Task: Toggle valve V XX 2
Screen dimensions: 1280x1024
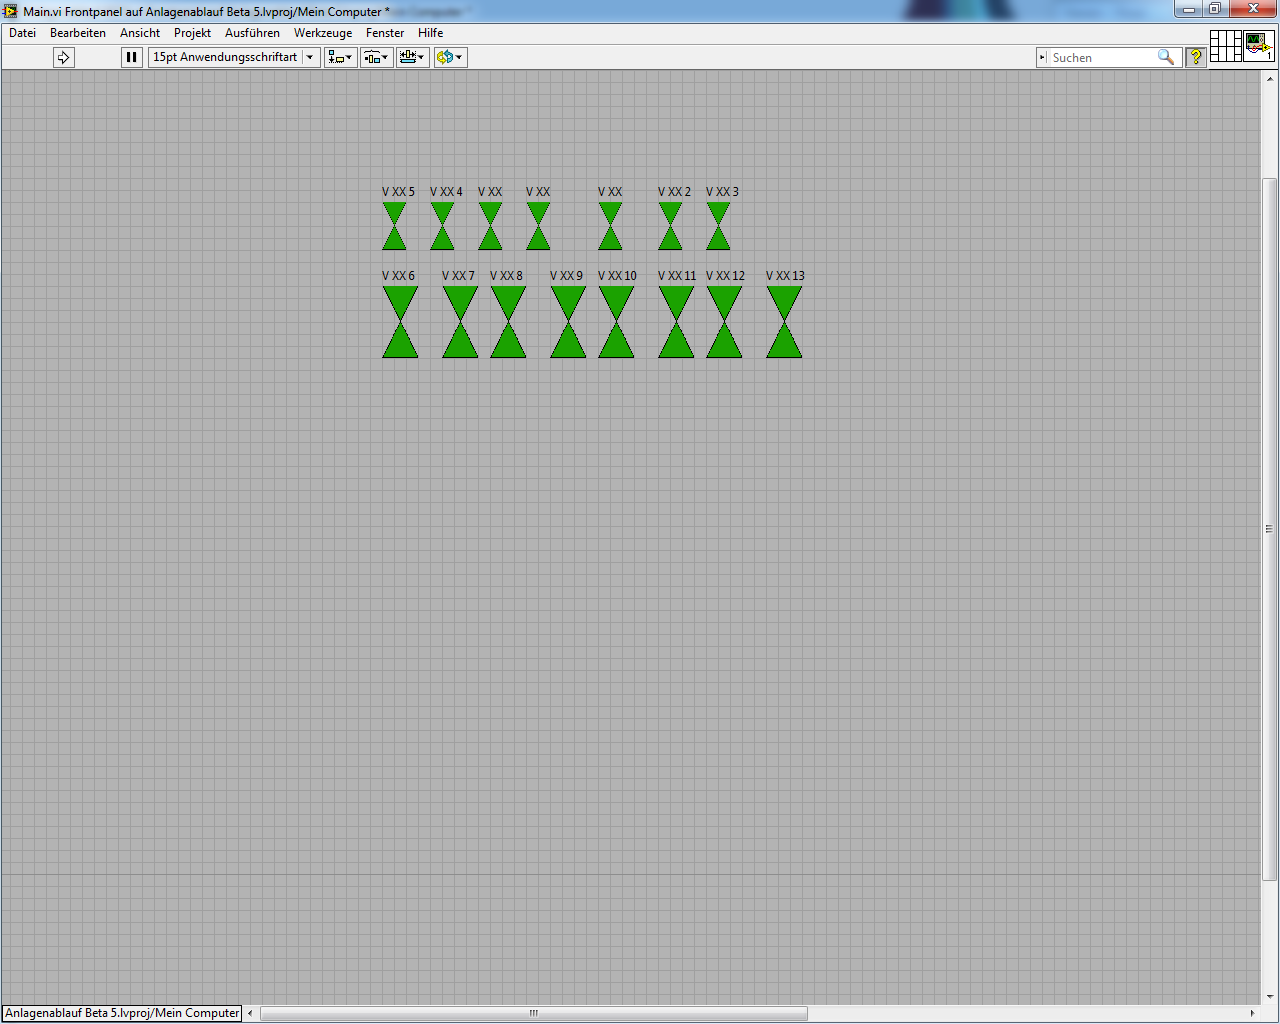Action: click(x=671, y=226)
